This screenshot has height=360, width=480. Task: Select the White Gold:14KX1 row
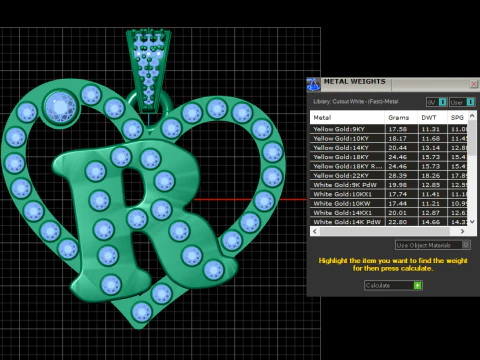pyautogui.click(x=389, y=213)
